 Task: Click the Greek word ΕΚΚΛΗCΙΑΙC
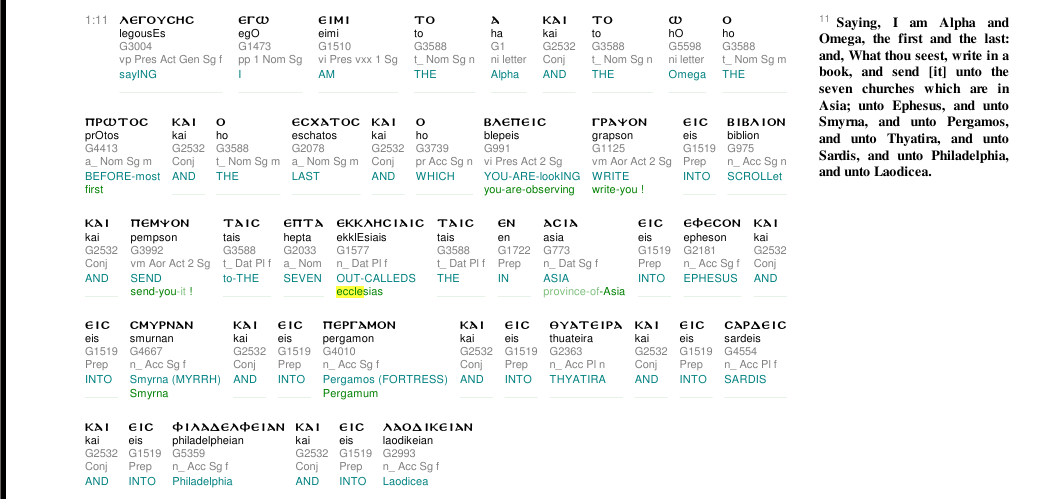(380, 223)
